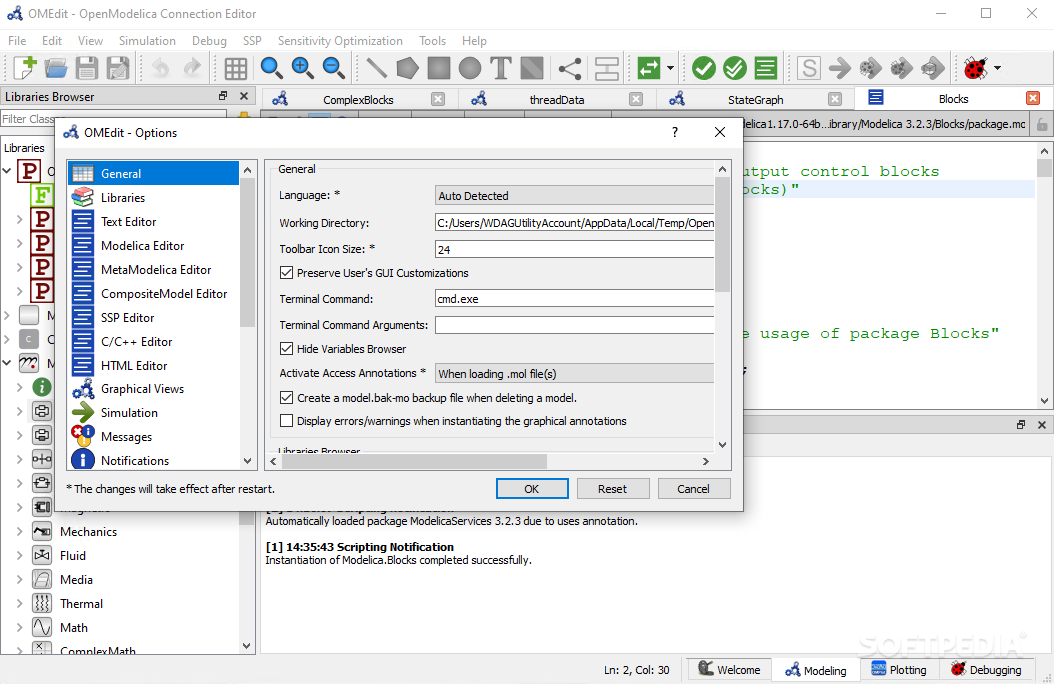The image size is (1054, 684).
Task: Uncheck Preserve User's GUI Customizations
Action: [286, 273]
